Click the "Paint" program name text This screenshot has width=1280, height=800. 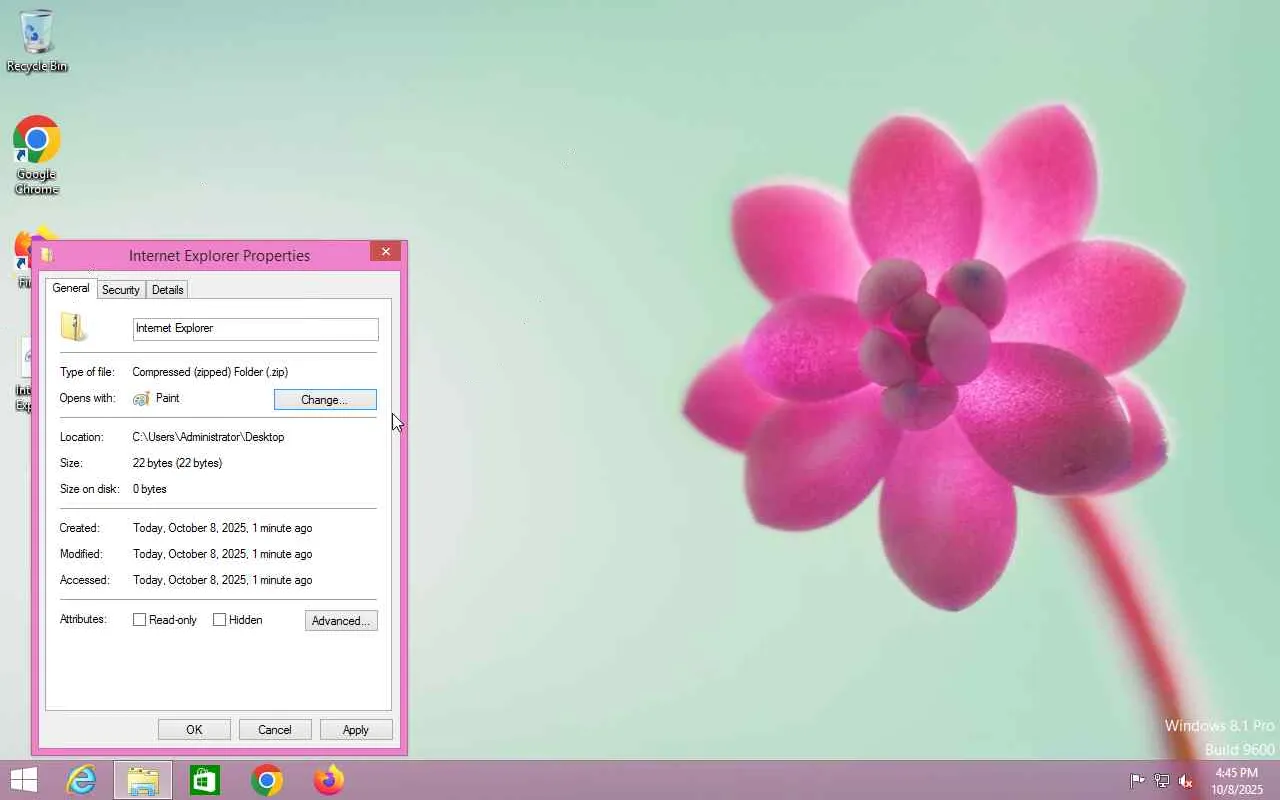pyautogui.click(x=168, y=398)
